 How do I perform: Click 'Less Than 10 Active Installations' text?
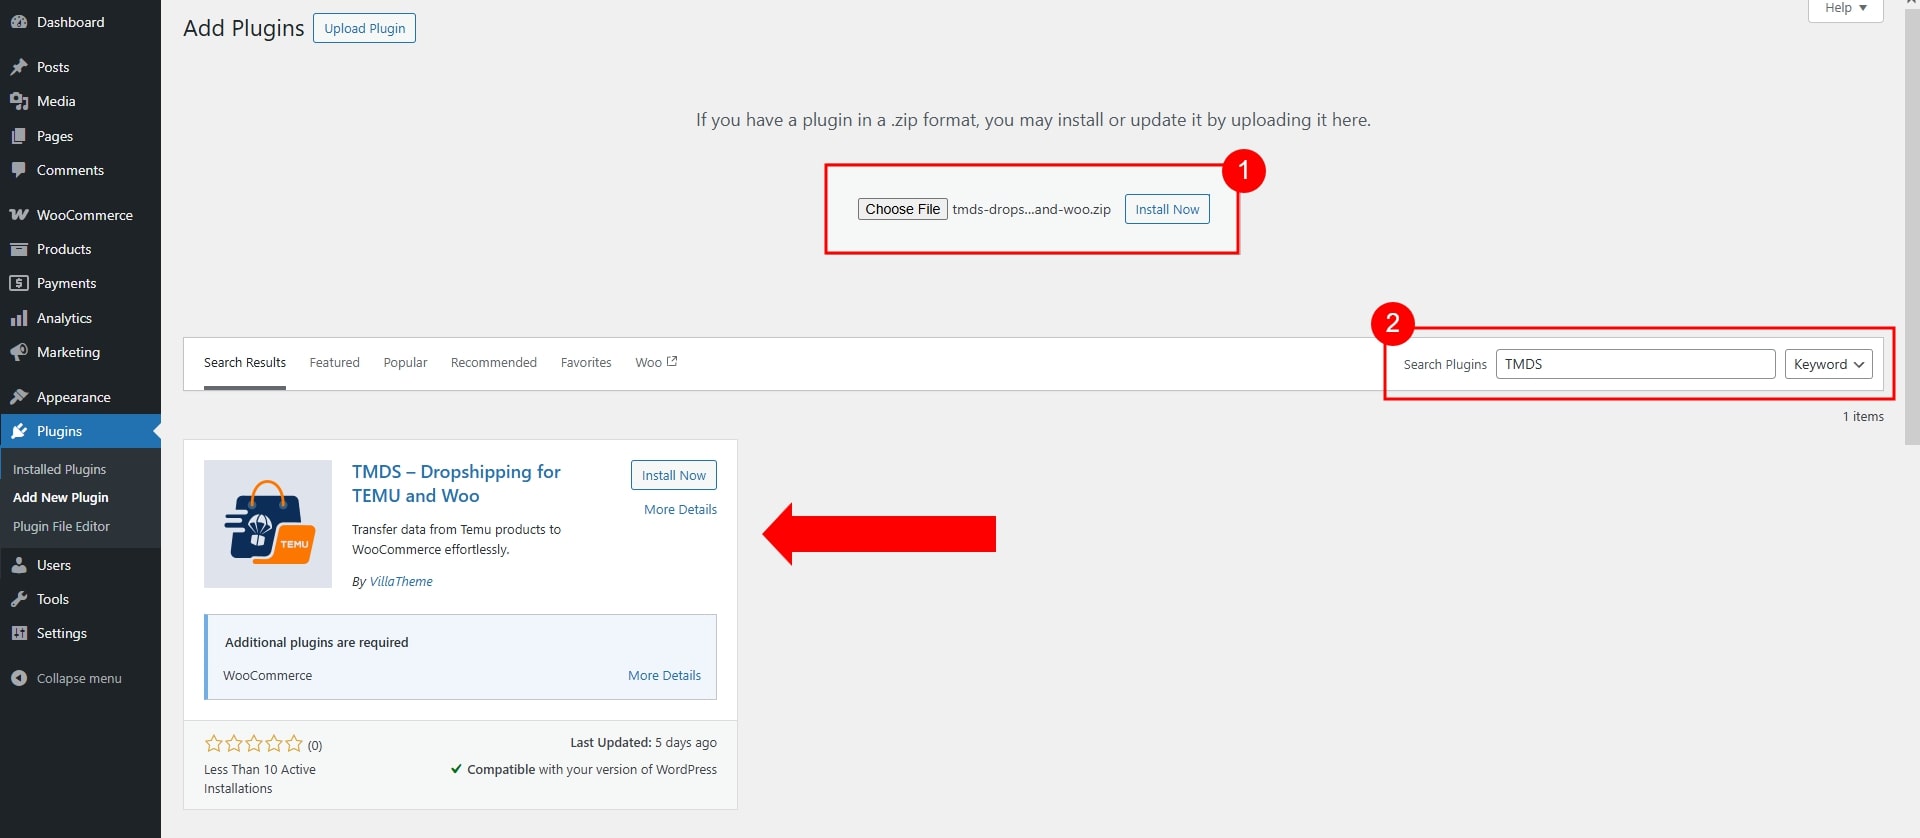pyautogui.click(x=260, y=779)
